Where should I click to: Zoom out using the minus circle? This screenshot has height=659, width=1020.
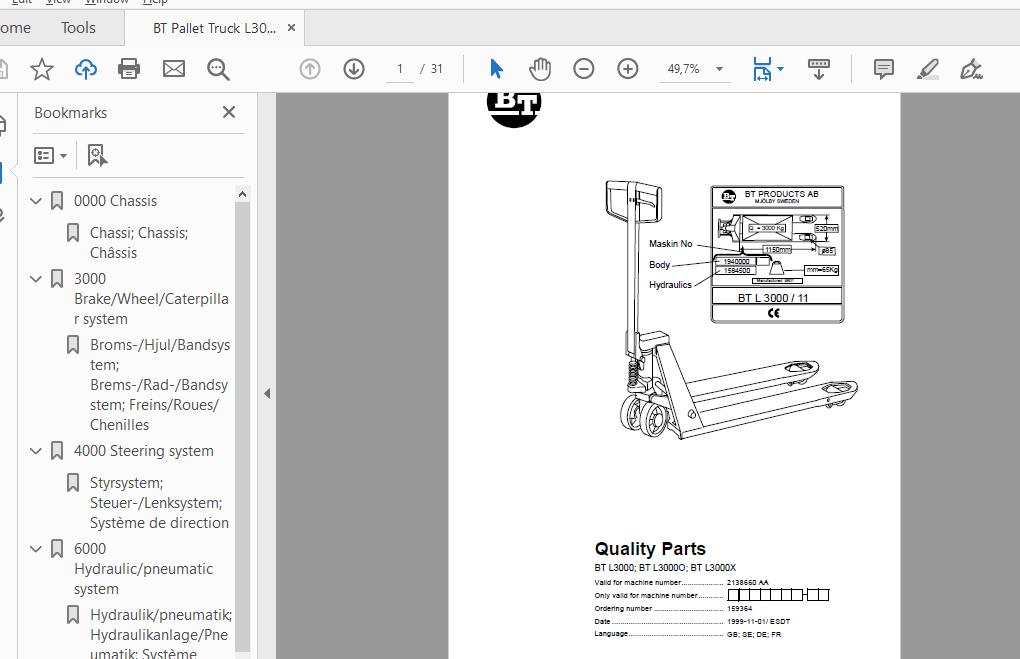pyautogui.click(x=584, y=69)
